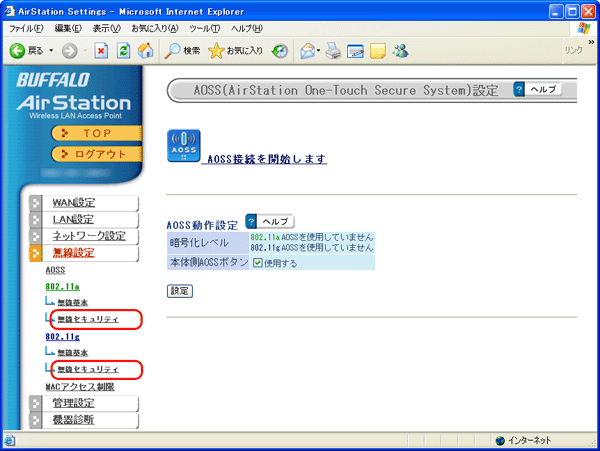Open the Search magnifier (検索) toolbar button

(x=182, y=51)
